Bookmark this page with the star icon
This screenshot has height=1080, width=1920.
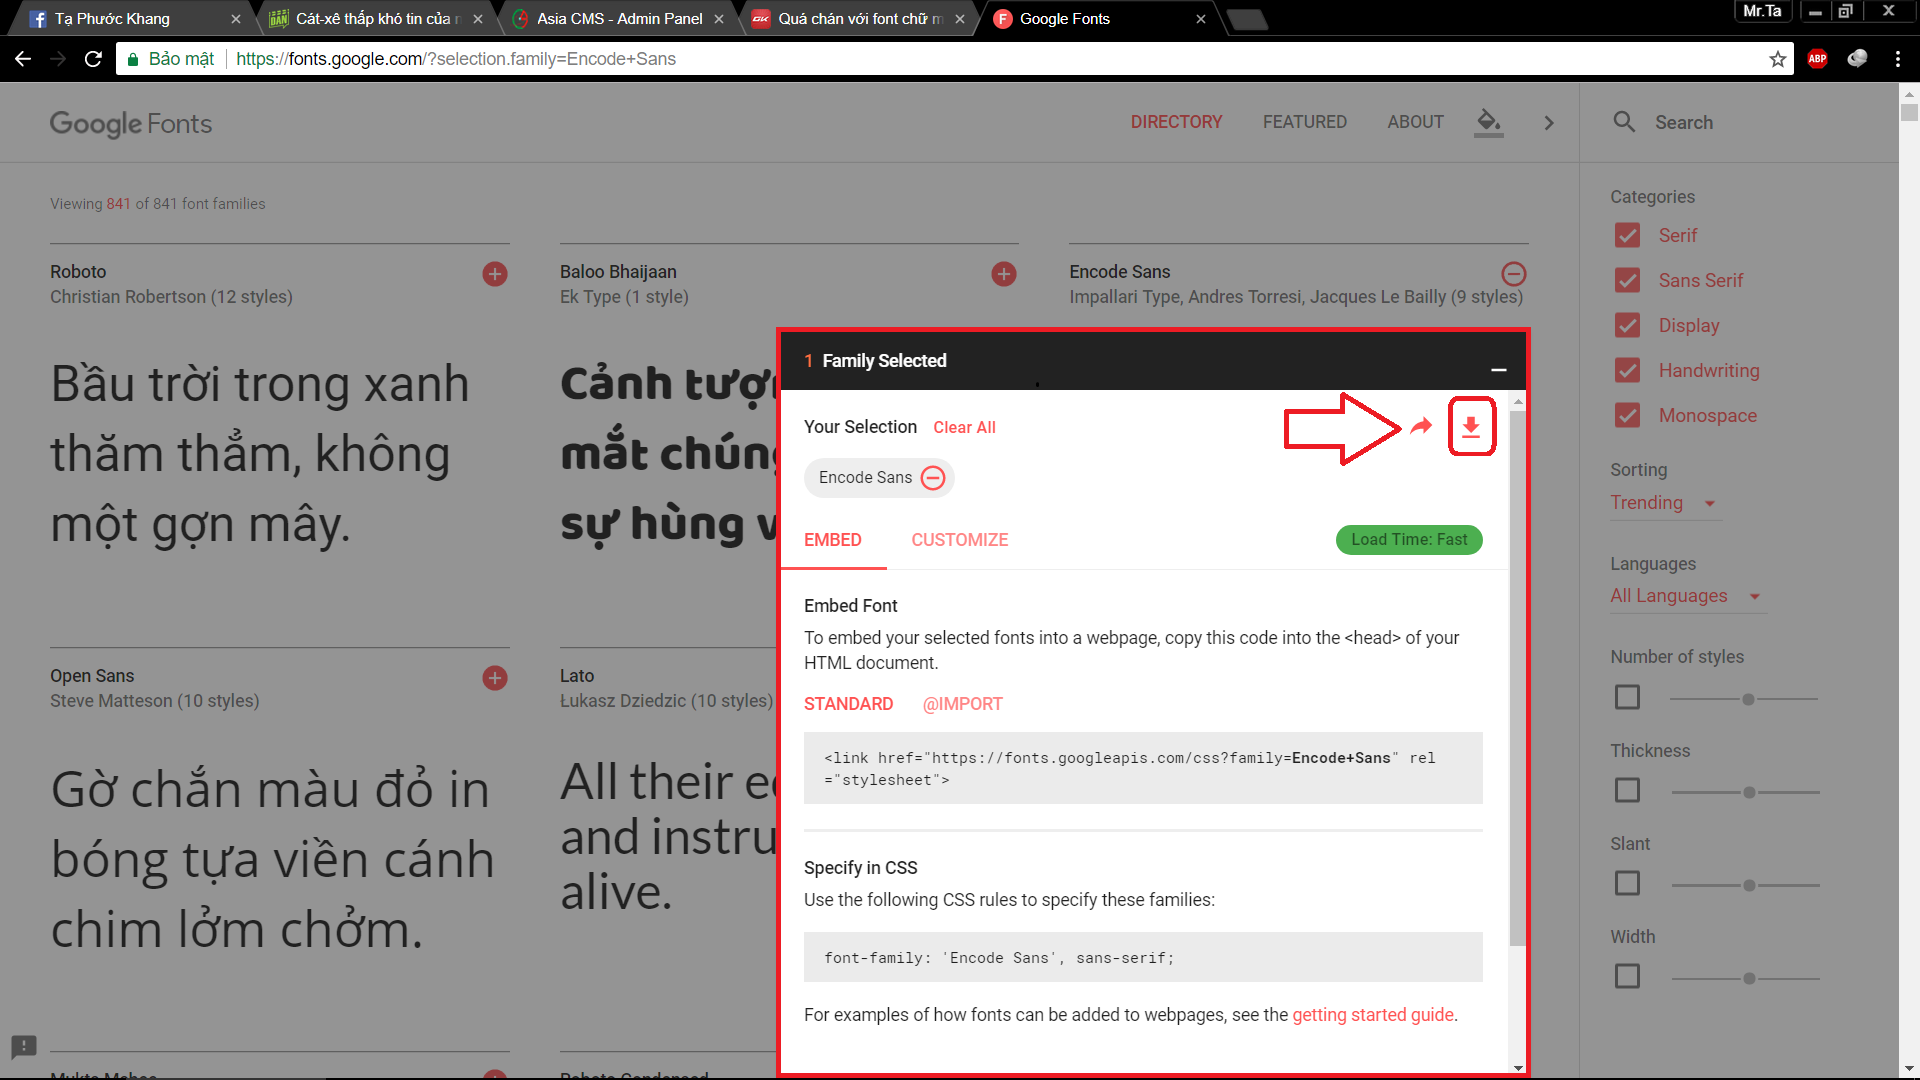point(1777,59)
